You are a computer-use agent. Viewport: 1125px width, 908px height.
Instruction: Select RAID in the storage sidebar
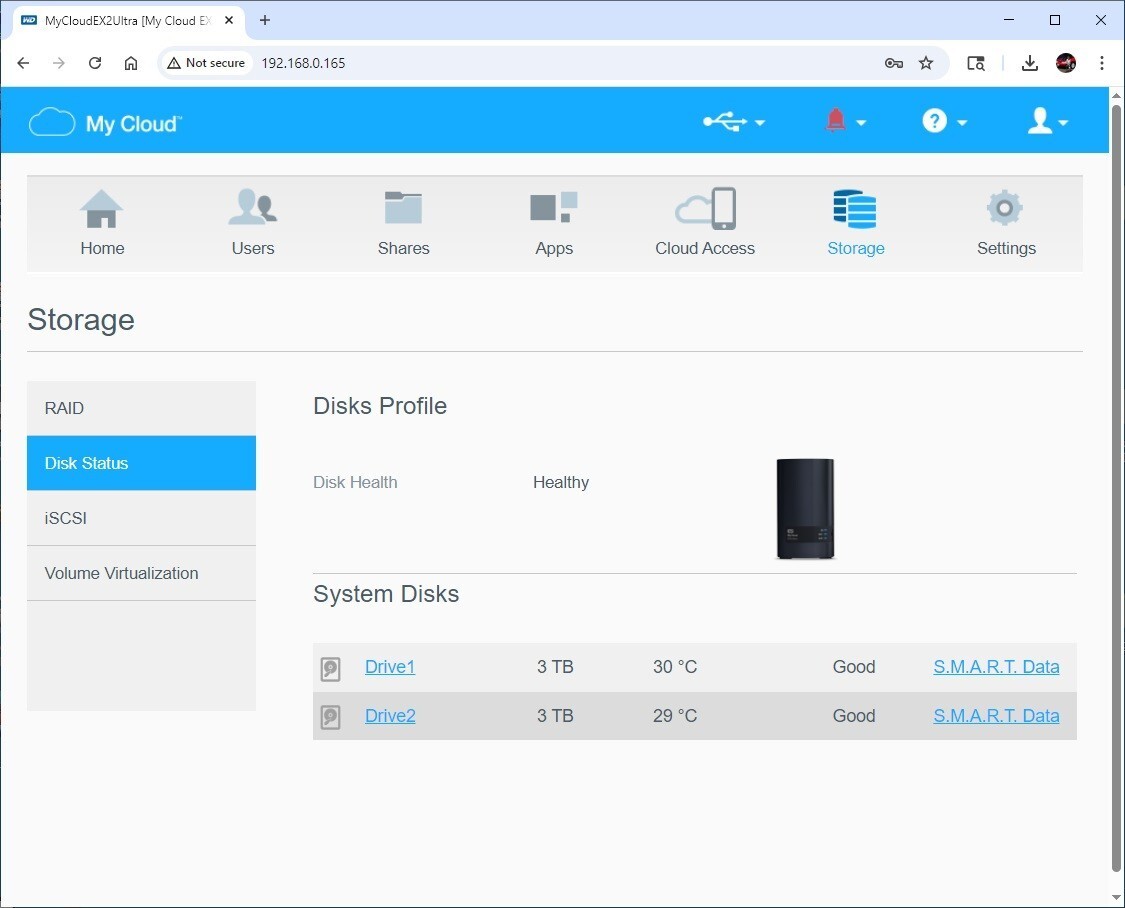(141, 408)
